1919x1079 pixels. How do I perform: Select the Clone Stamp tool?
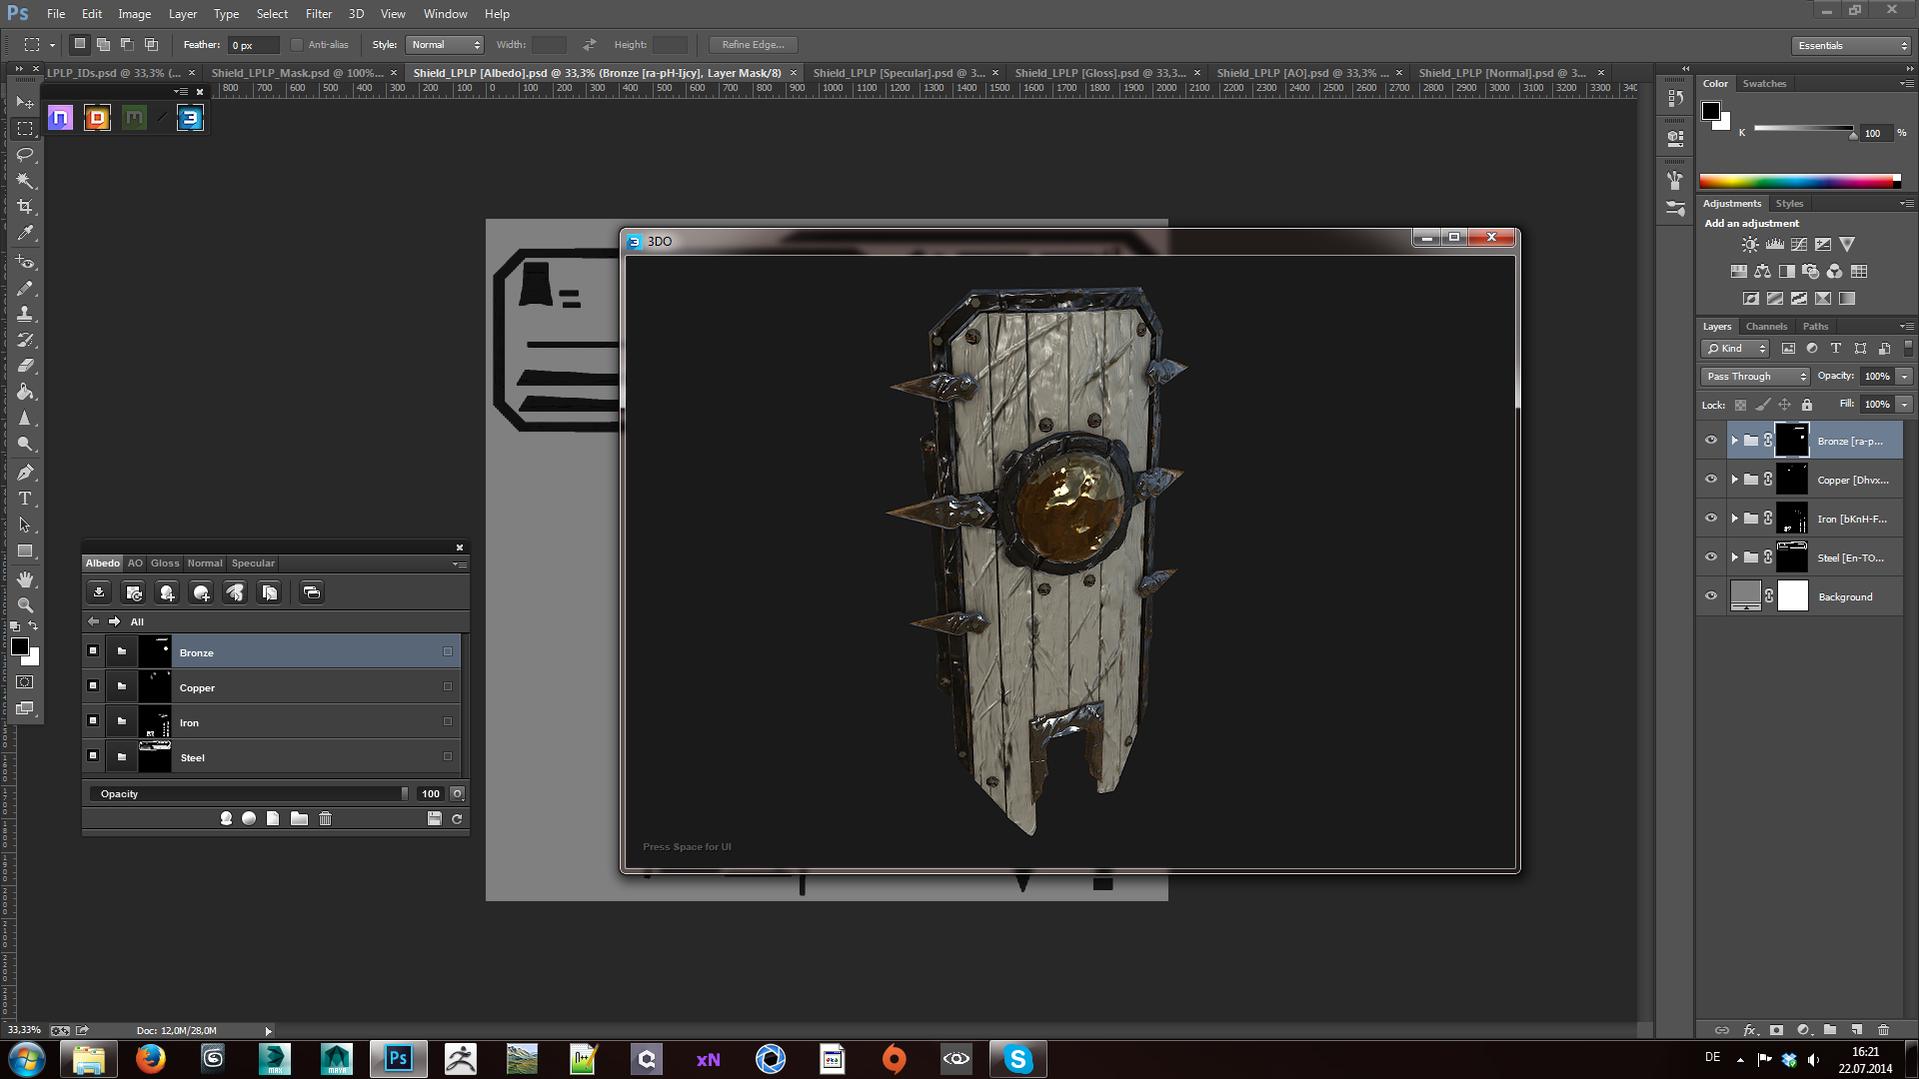pyautogui.click(x=26, y=314)
